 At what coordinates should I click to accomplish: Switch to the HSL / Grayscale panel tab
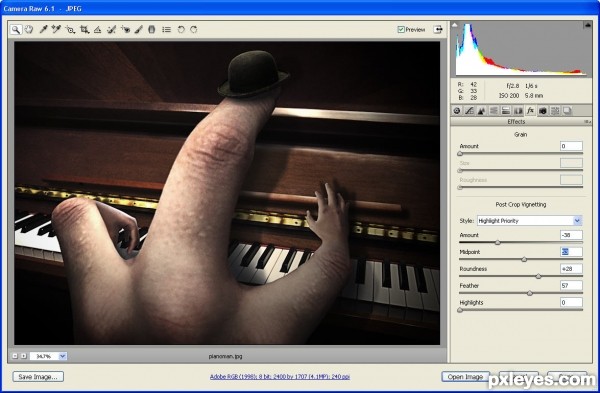494,111
